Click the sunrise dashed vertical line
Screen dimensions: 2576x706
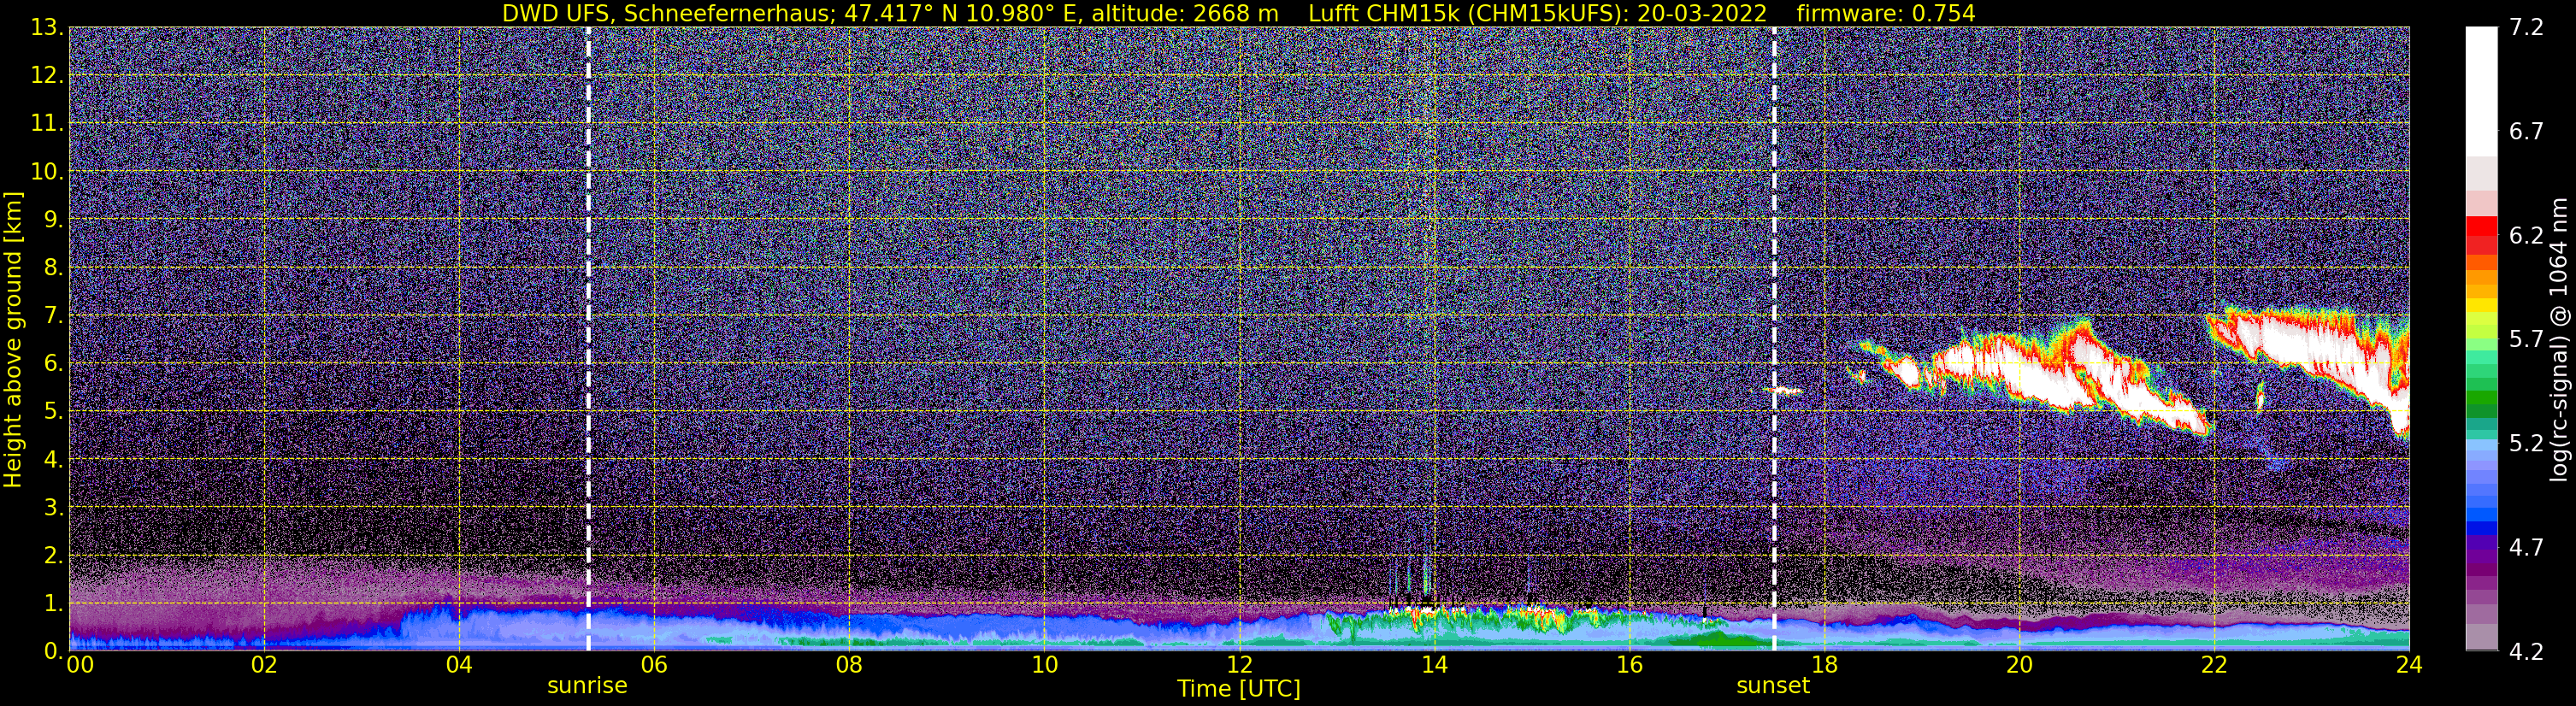588,339
